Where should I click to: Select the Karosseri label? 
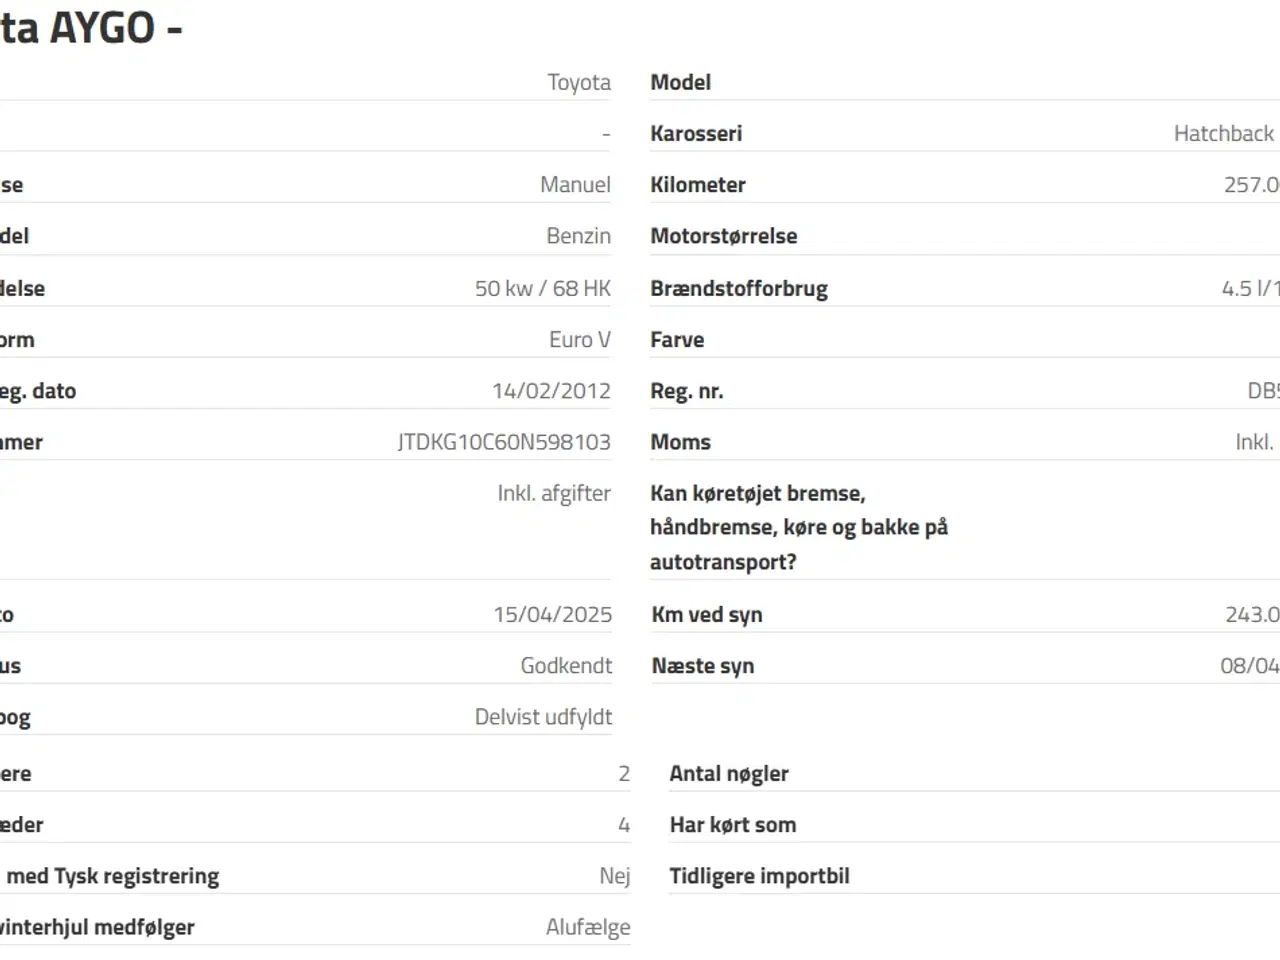click(696, 133)
